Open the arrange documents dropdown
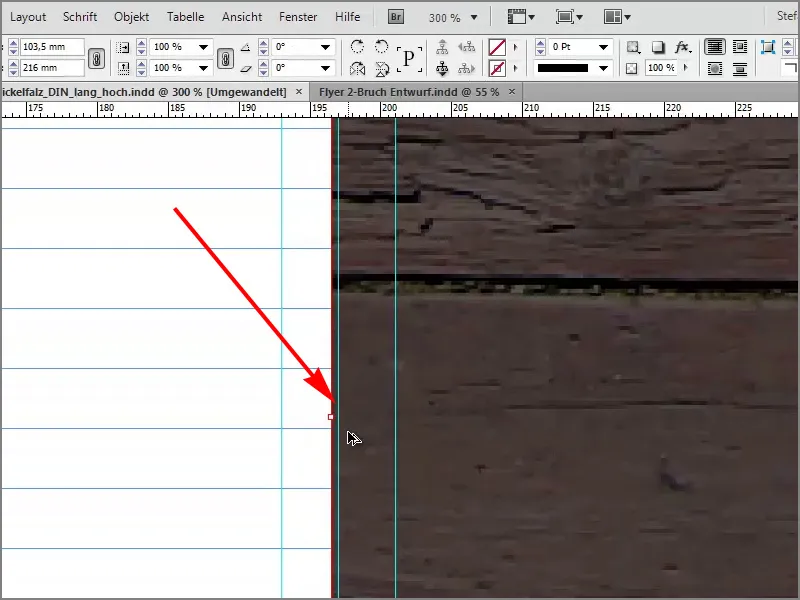This screenshot has width=800, height=600. [617, 17]
